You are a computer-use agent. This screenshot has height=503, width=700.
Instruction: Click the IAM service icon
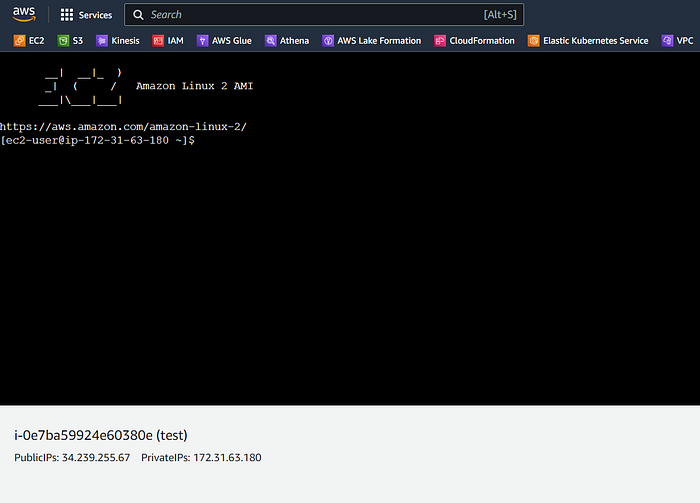coord(158,41)
